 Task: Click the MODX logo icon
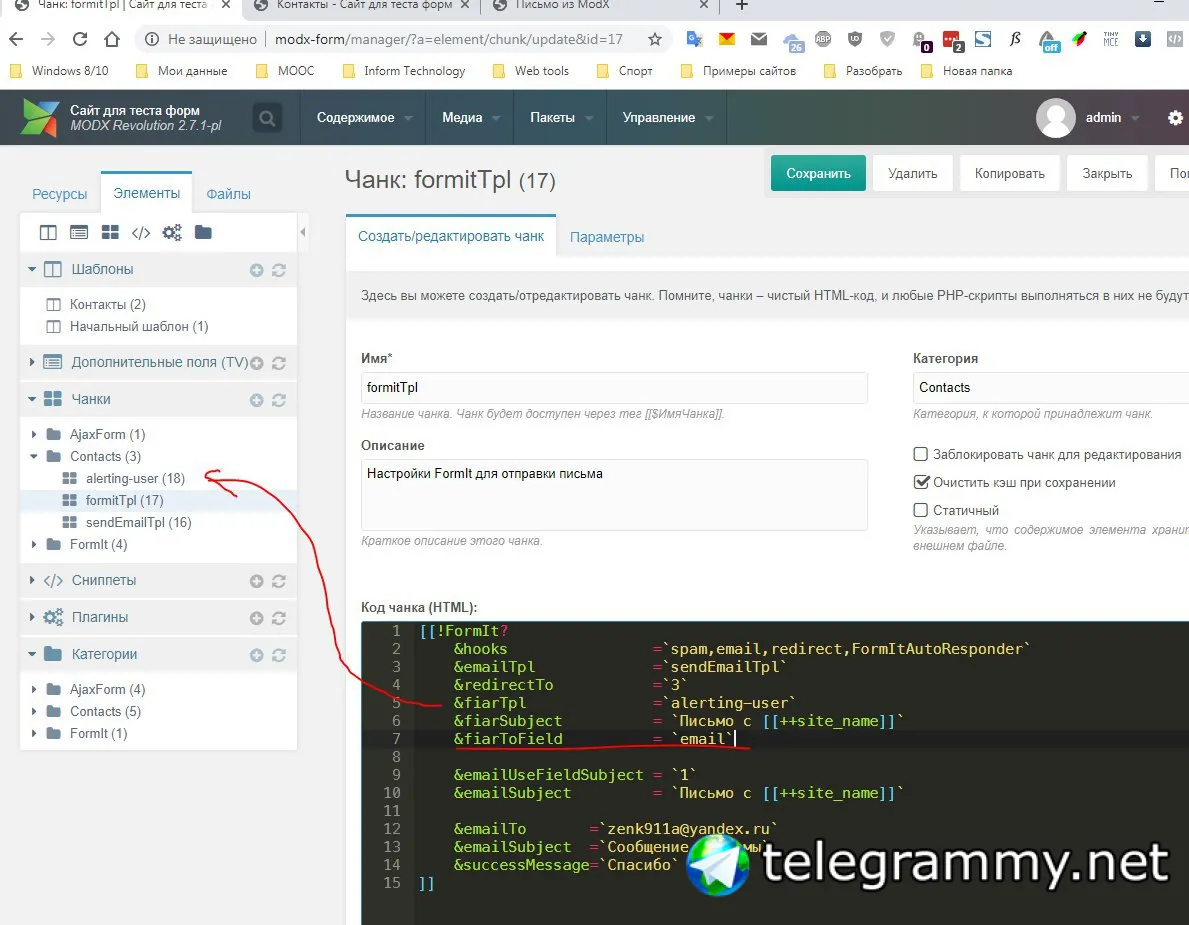tap(39, 117)
